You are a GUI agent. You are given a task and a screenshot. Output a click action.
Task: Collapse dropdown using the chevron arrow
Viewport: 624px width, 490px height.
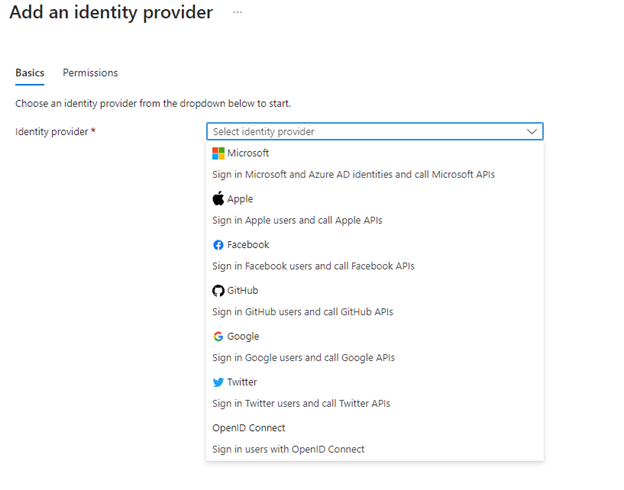pos(532,131)
